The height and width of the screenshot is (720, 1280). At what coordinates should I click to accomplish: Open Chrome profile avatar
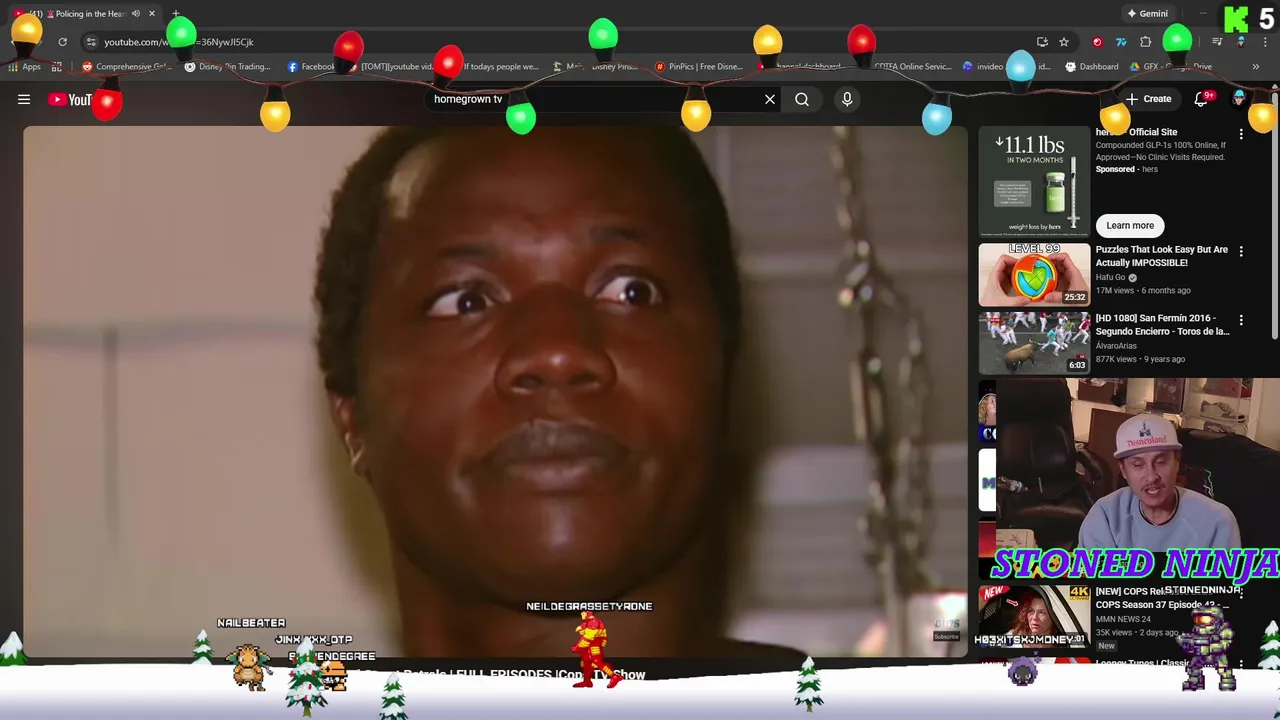click(1241, 42)
